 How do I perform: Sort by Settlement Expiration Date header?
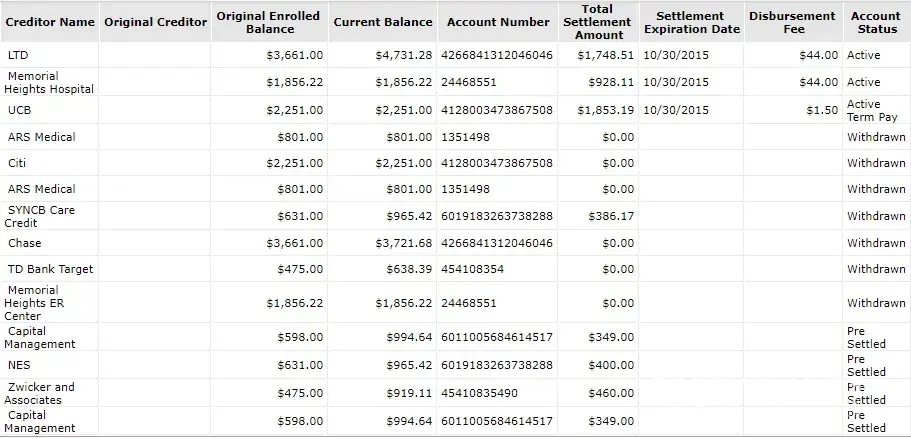[691, 22]
